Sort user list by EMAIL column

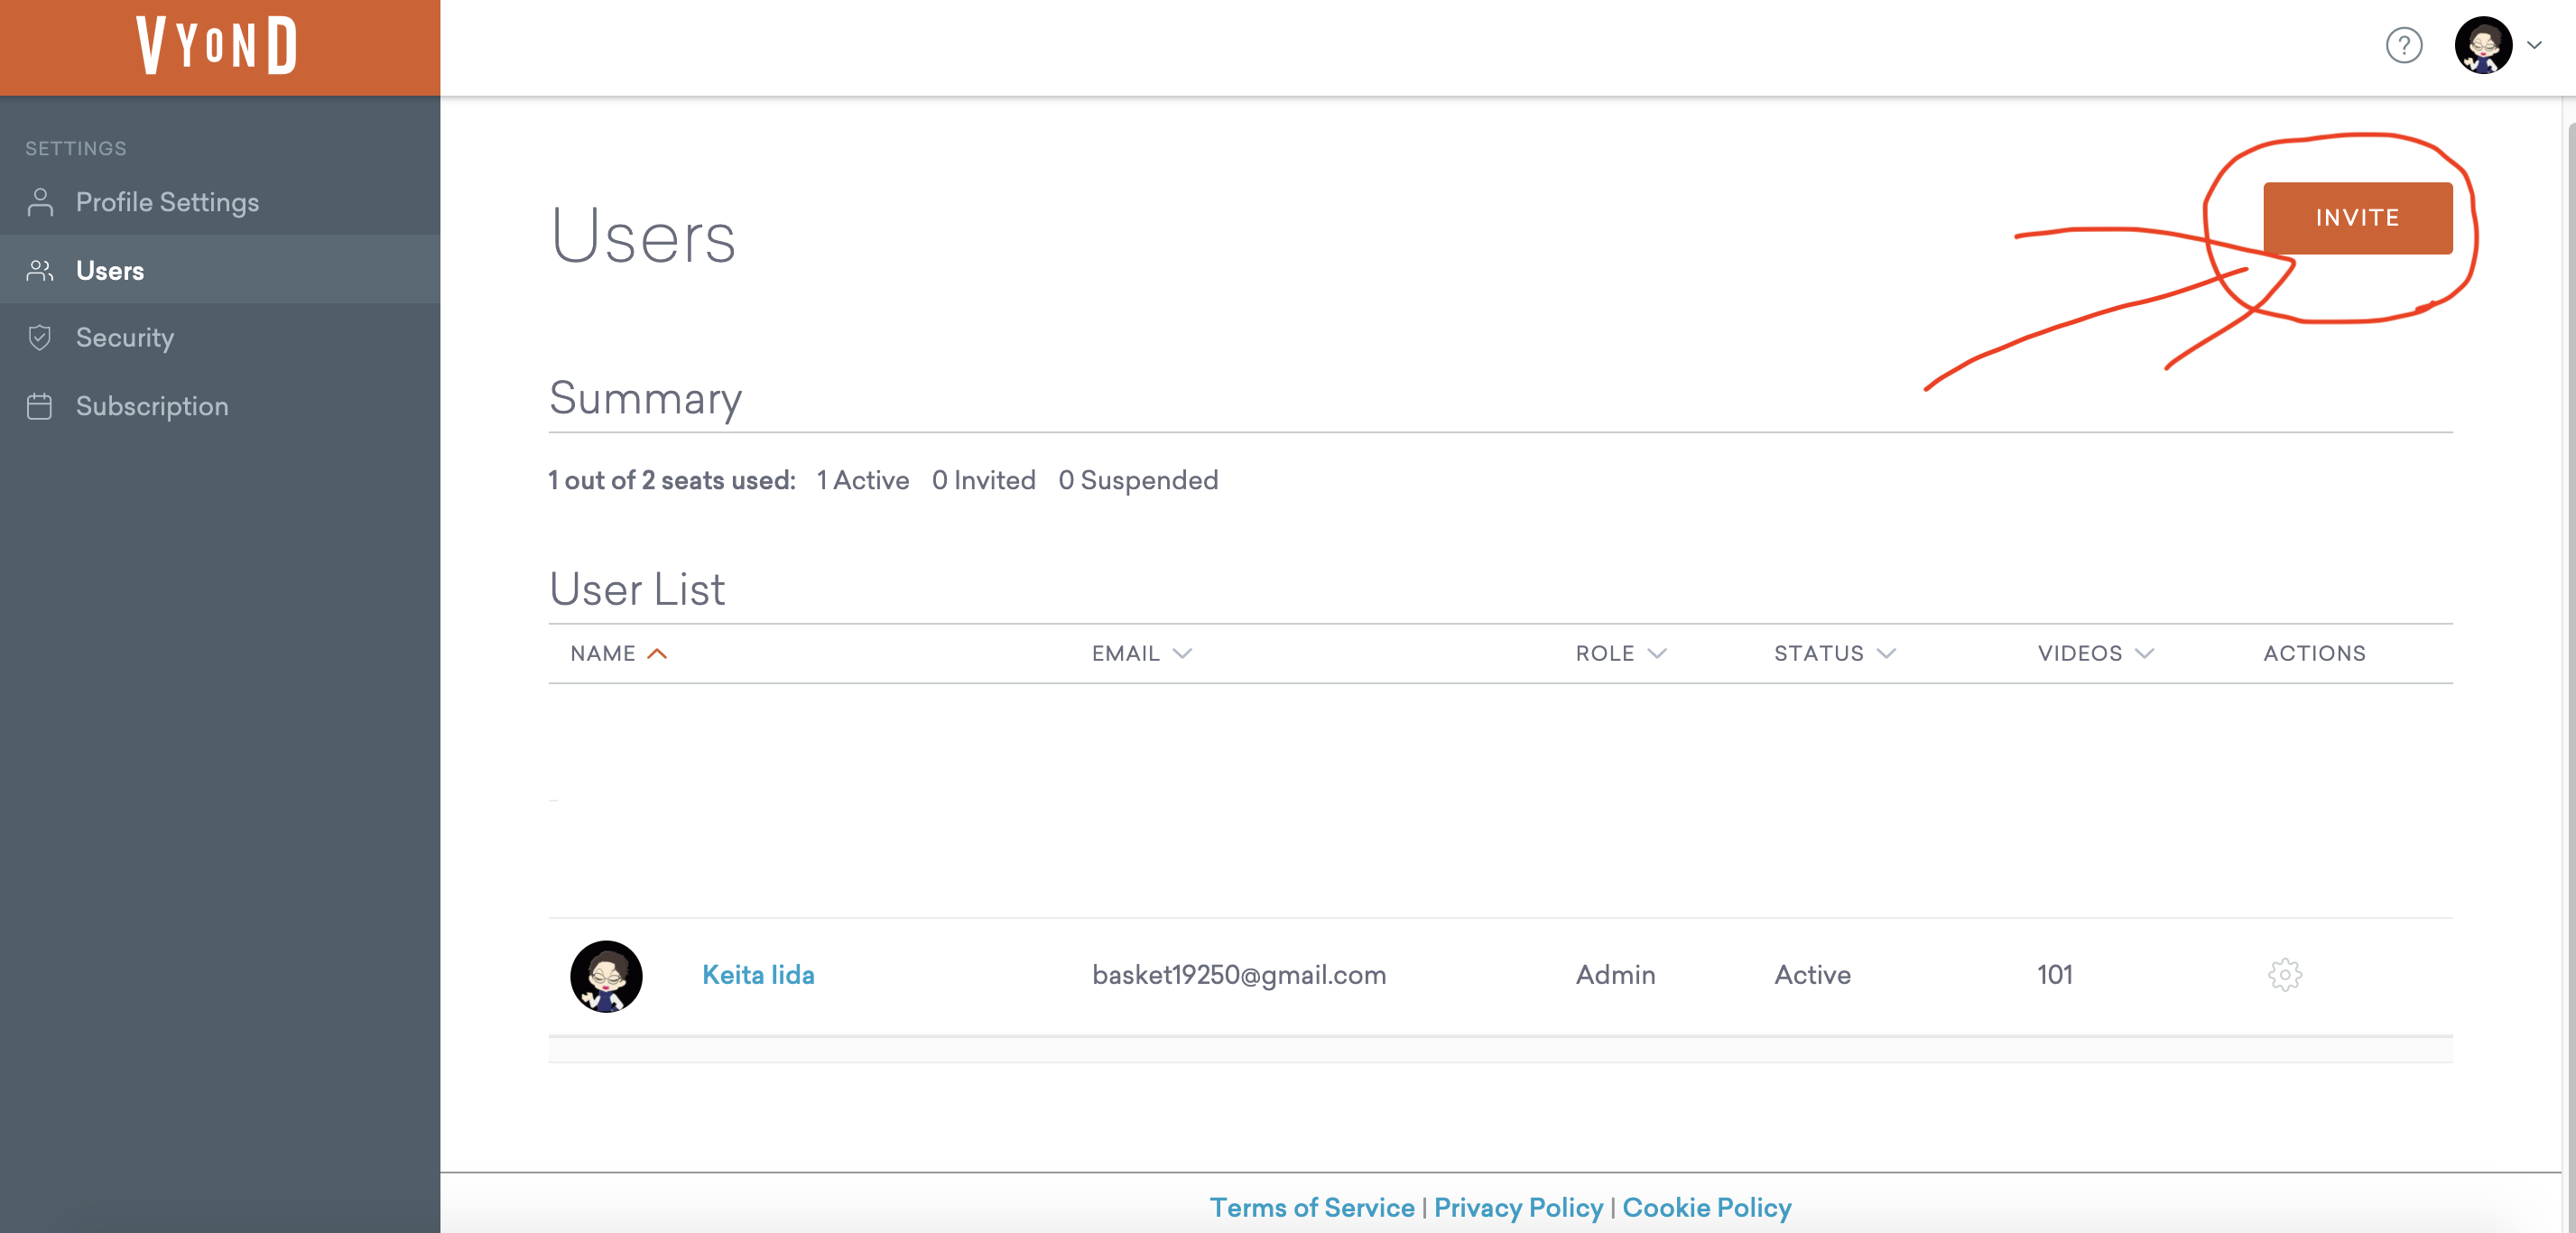1141,653
